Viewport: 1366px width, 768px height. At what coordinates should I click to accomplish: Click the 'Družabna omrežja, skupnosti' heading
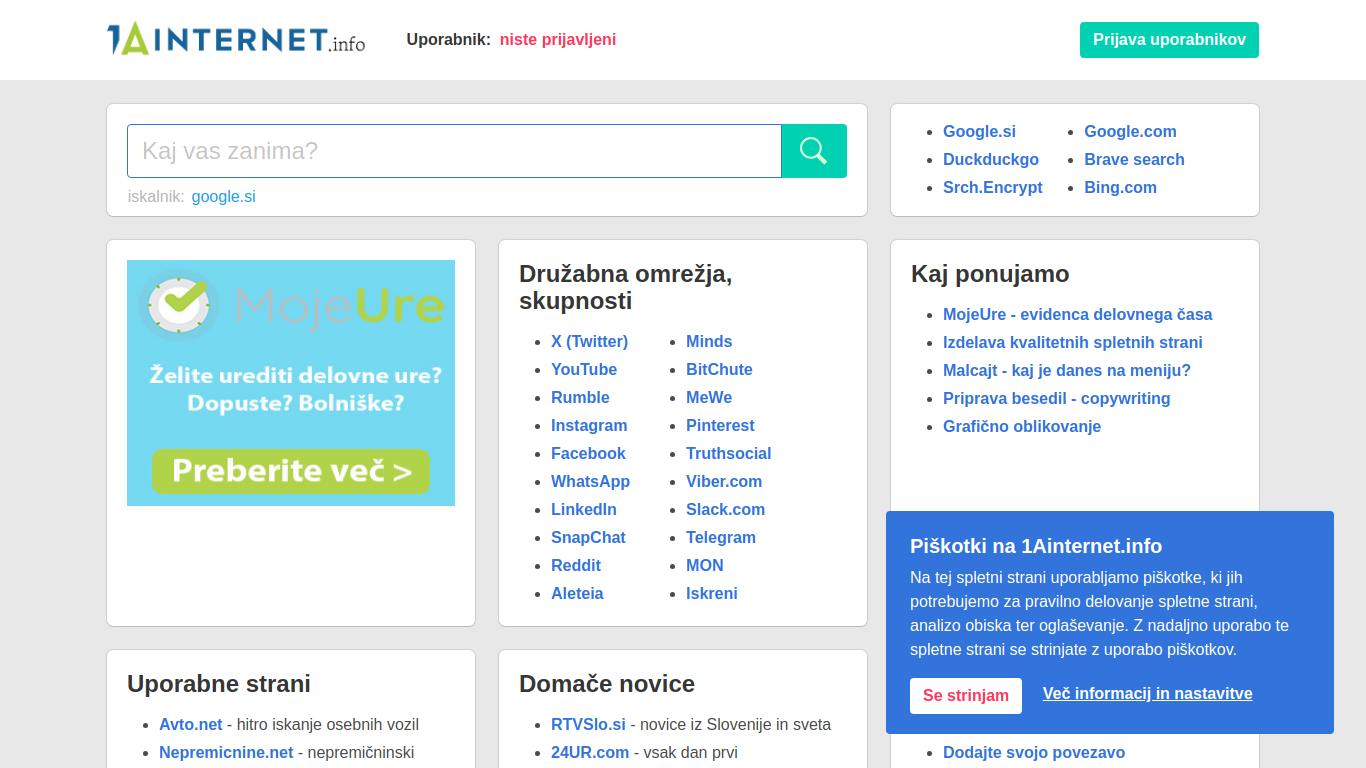click(x=625, y=288)
